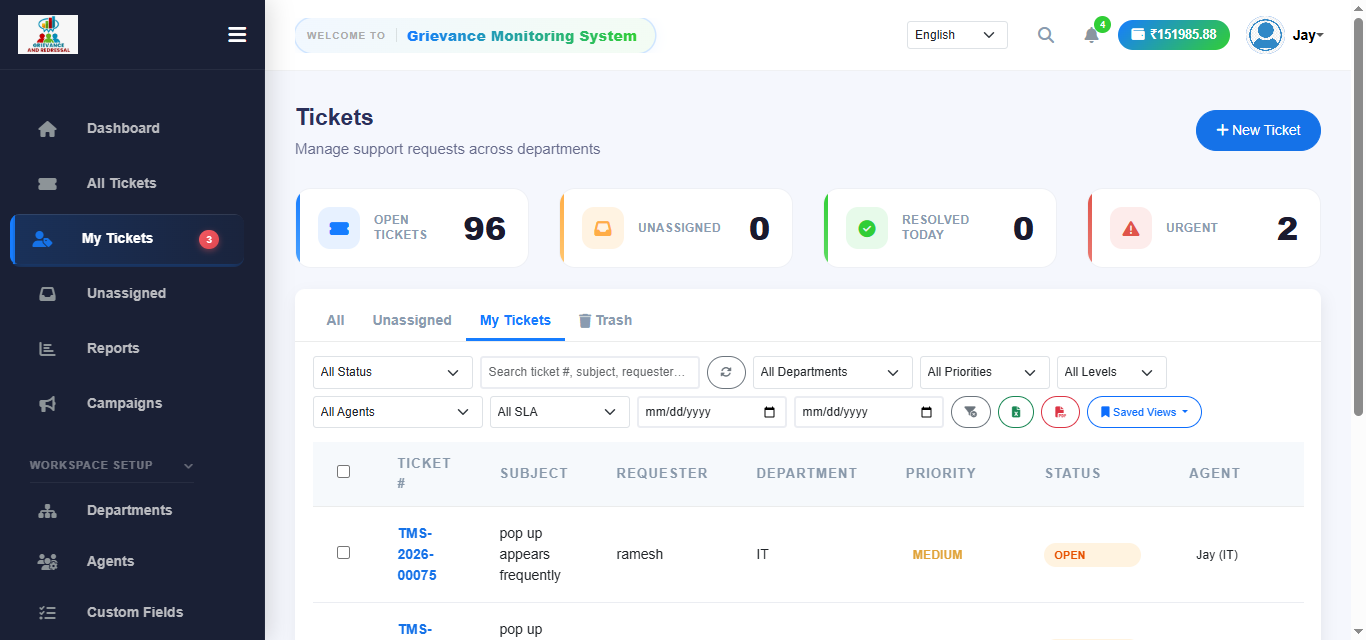
Task: Open the English language selector
Action: [x=957, y=35]
